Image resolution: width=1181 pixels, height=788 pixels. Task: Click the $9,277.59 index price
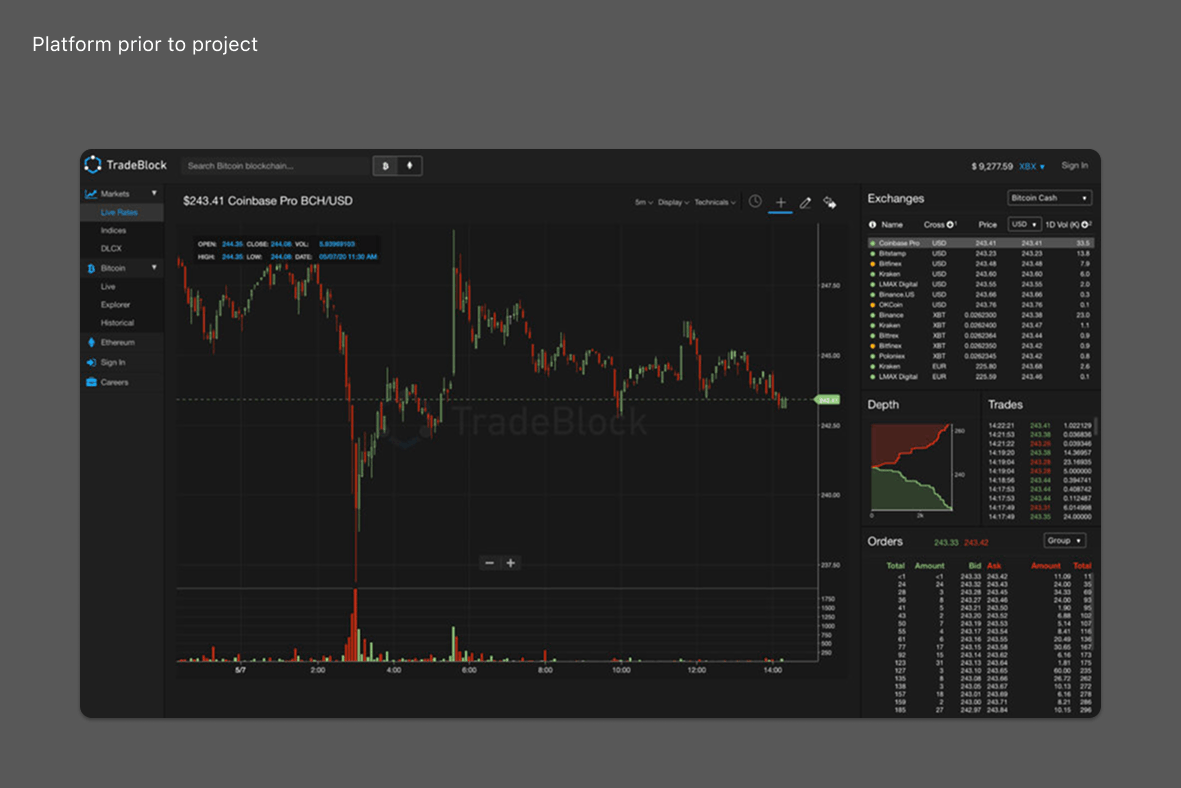(x=992, y=166)
